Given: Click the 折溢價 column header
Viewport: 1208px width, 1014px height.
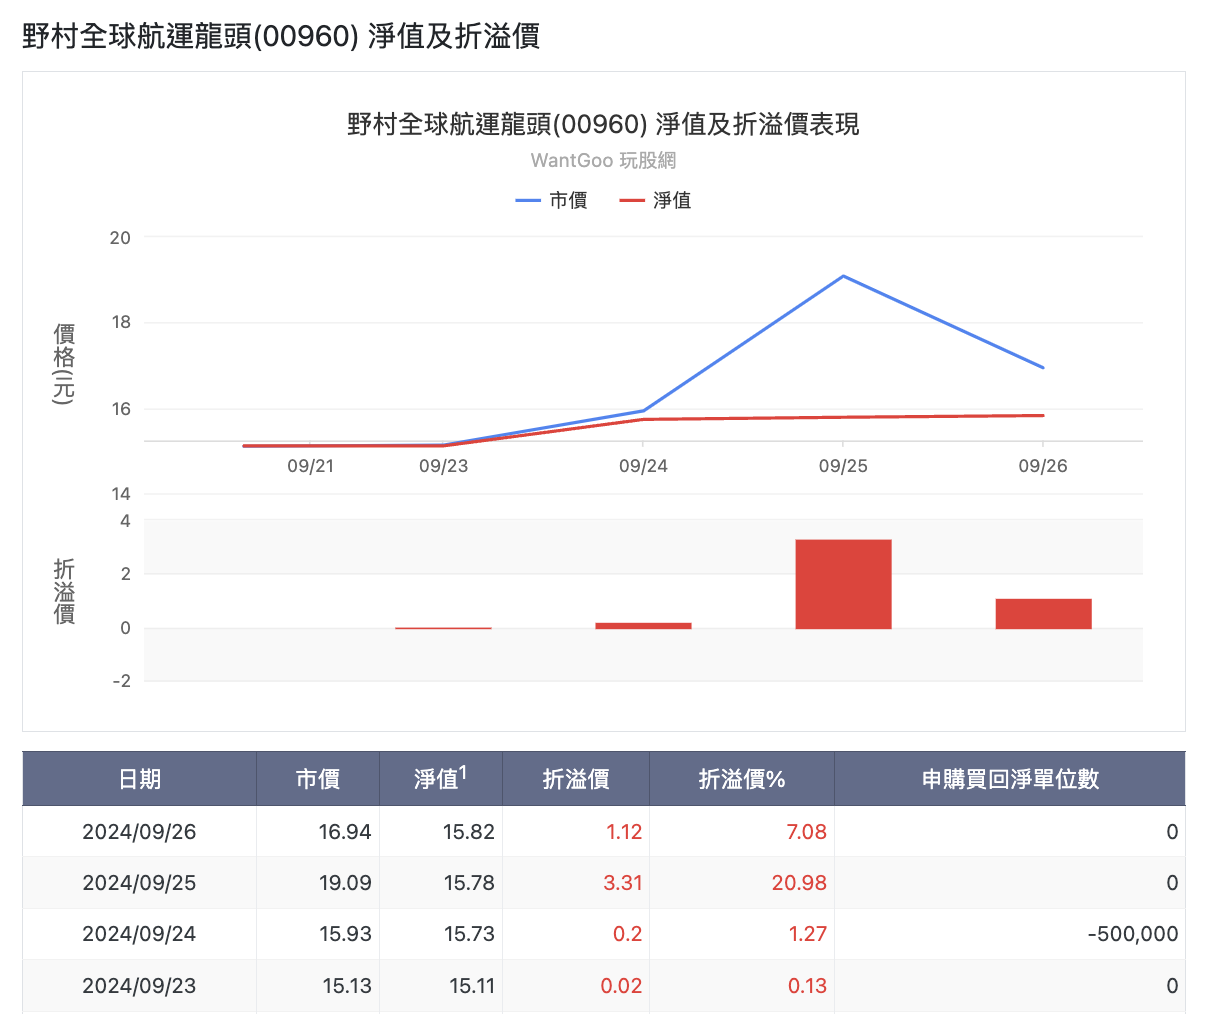Looking at the screenshot, I should click(576, 779).
